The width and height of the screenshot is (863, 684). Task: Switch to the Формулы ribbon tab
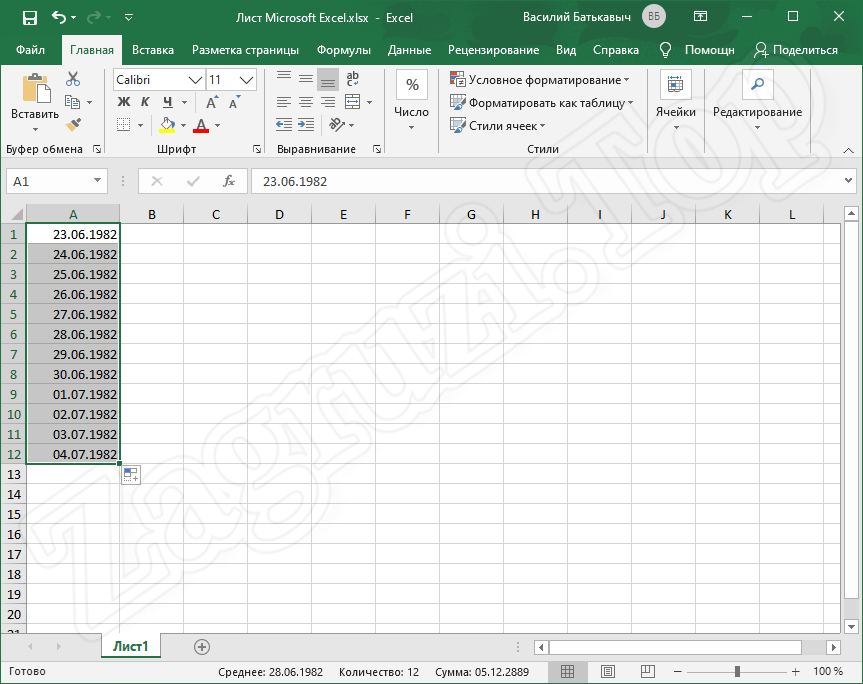[x=343, y=50]
